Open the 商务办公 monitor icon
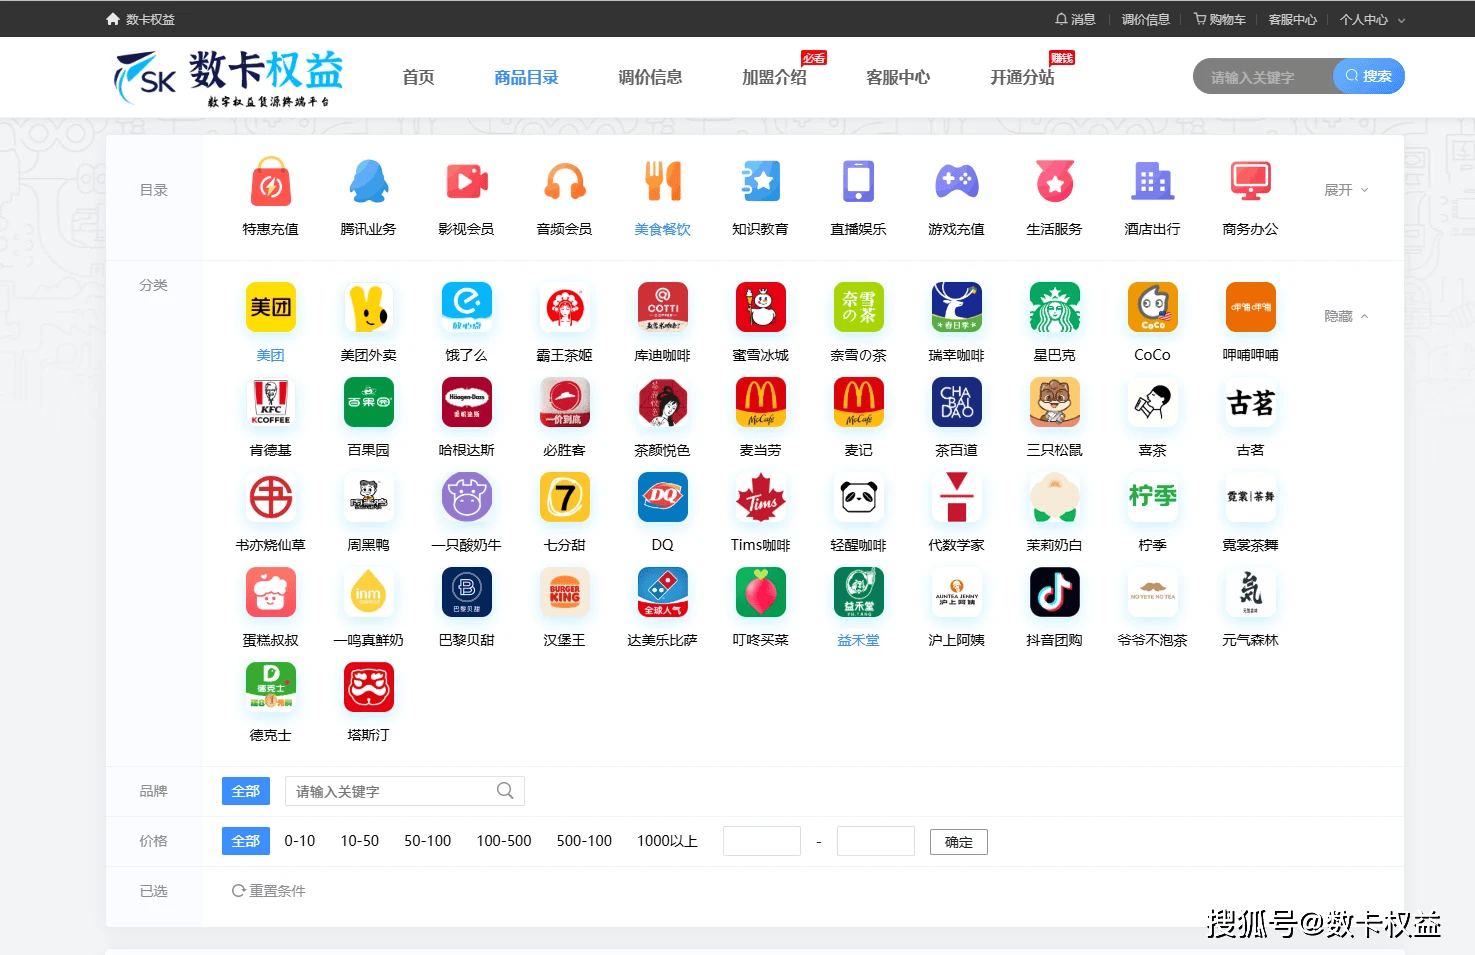This screenshot has height=955, width=1475. 1250,182
